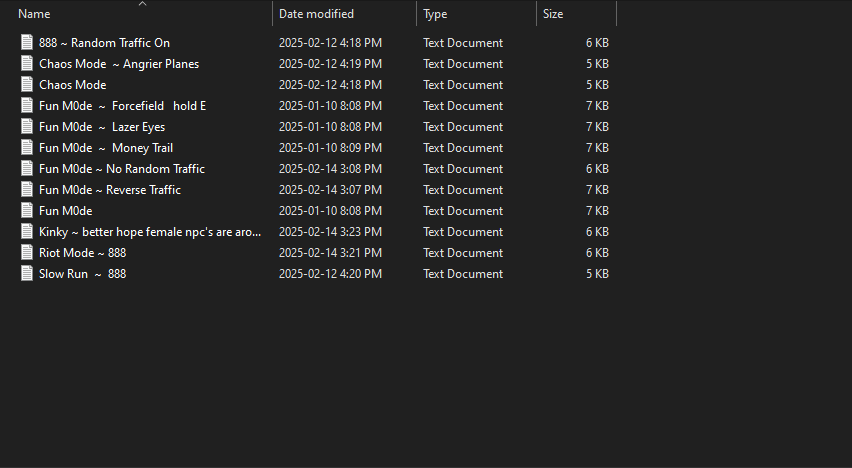Click the Fun M0de ~ Money Trail document icon

point(27,147)
